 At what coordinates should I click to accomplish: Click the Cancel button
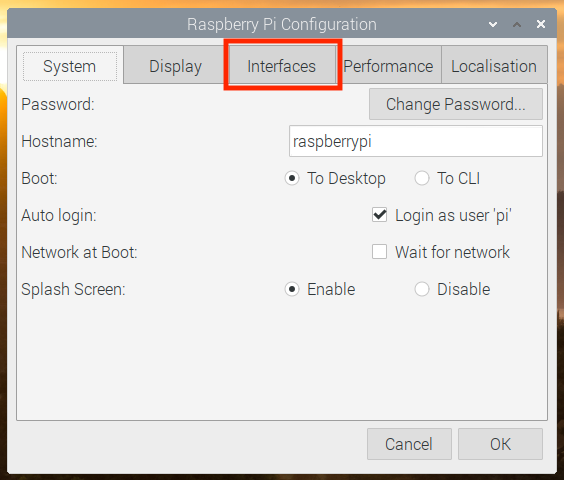409,444
